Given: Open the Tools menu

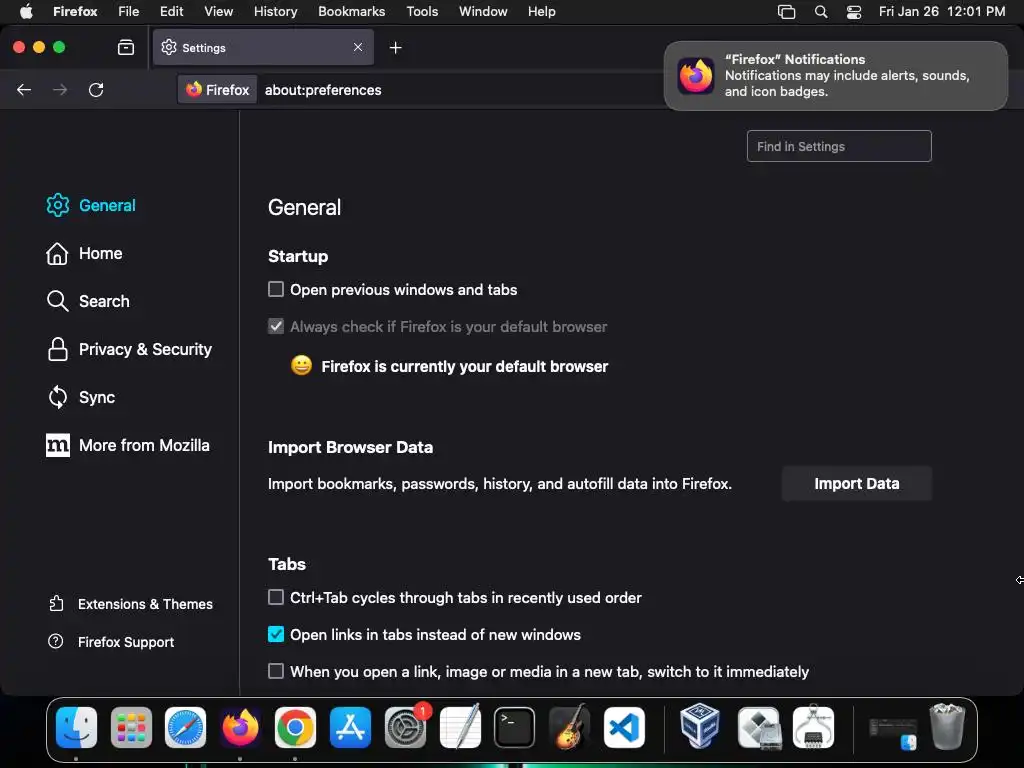Looking at the screenshot, I should (x=422, y=12).
